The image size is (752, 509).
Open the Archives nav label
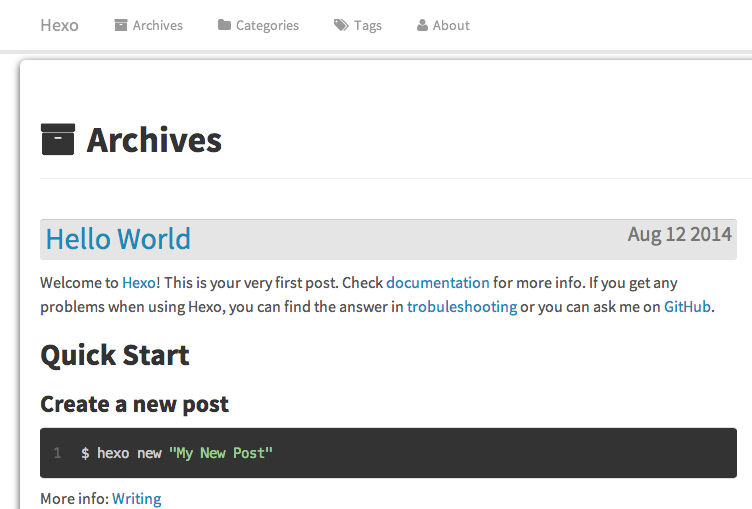pos(158,25)
